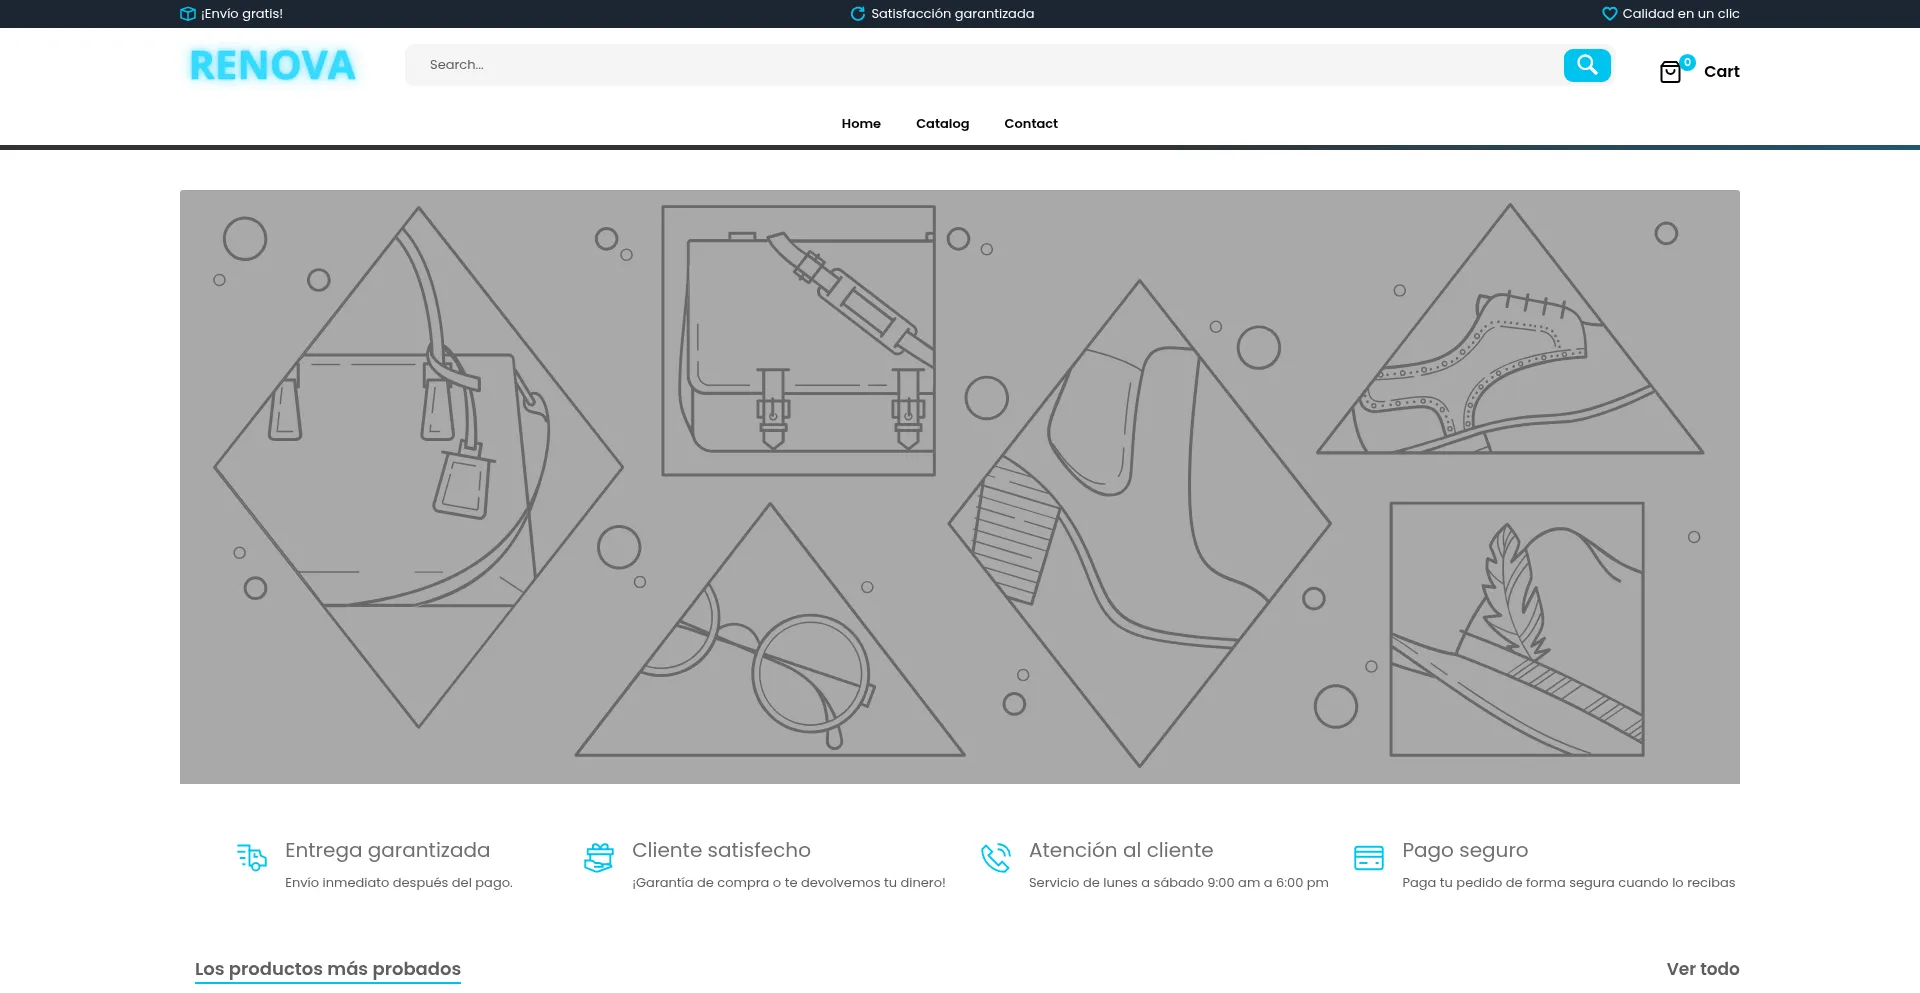This screenshot has height=993, width=1920.
Task: Click the free shipping box icon
Action: [187, 14]
